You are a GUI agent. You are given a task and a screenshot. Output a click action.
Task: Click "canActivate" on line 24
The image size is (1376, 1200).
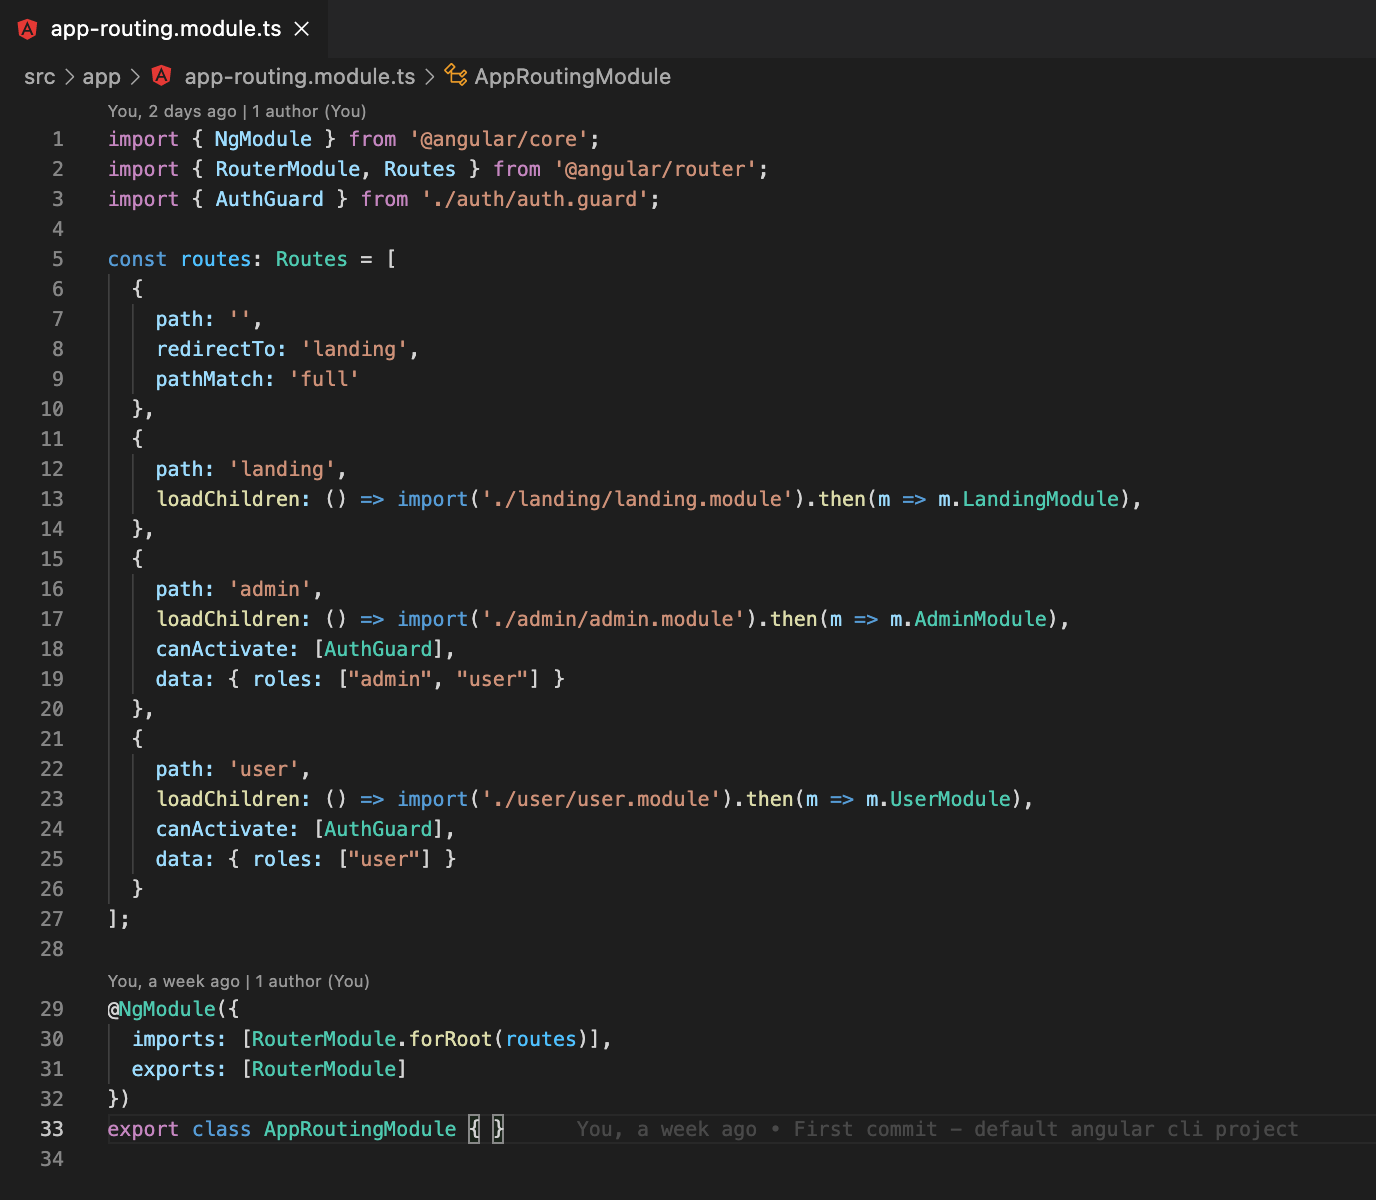[x=222, y=829]
